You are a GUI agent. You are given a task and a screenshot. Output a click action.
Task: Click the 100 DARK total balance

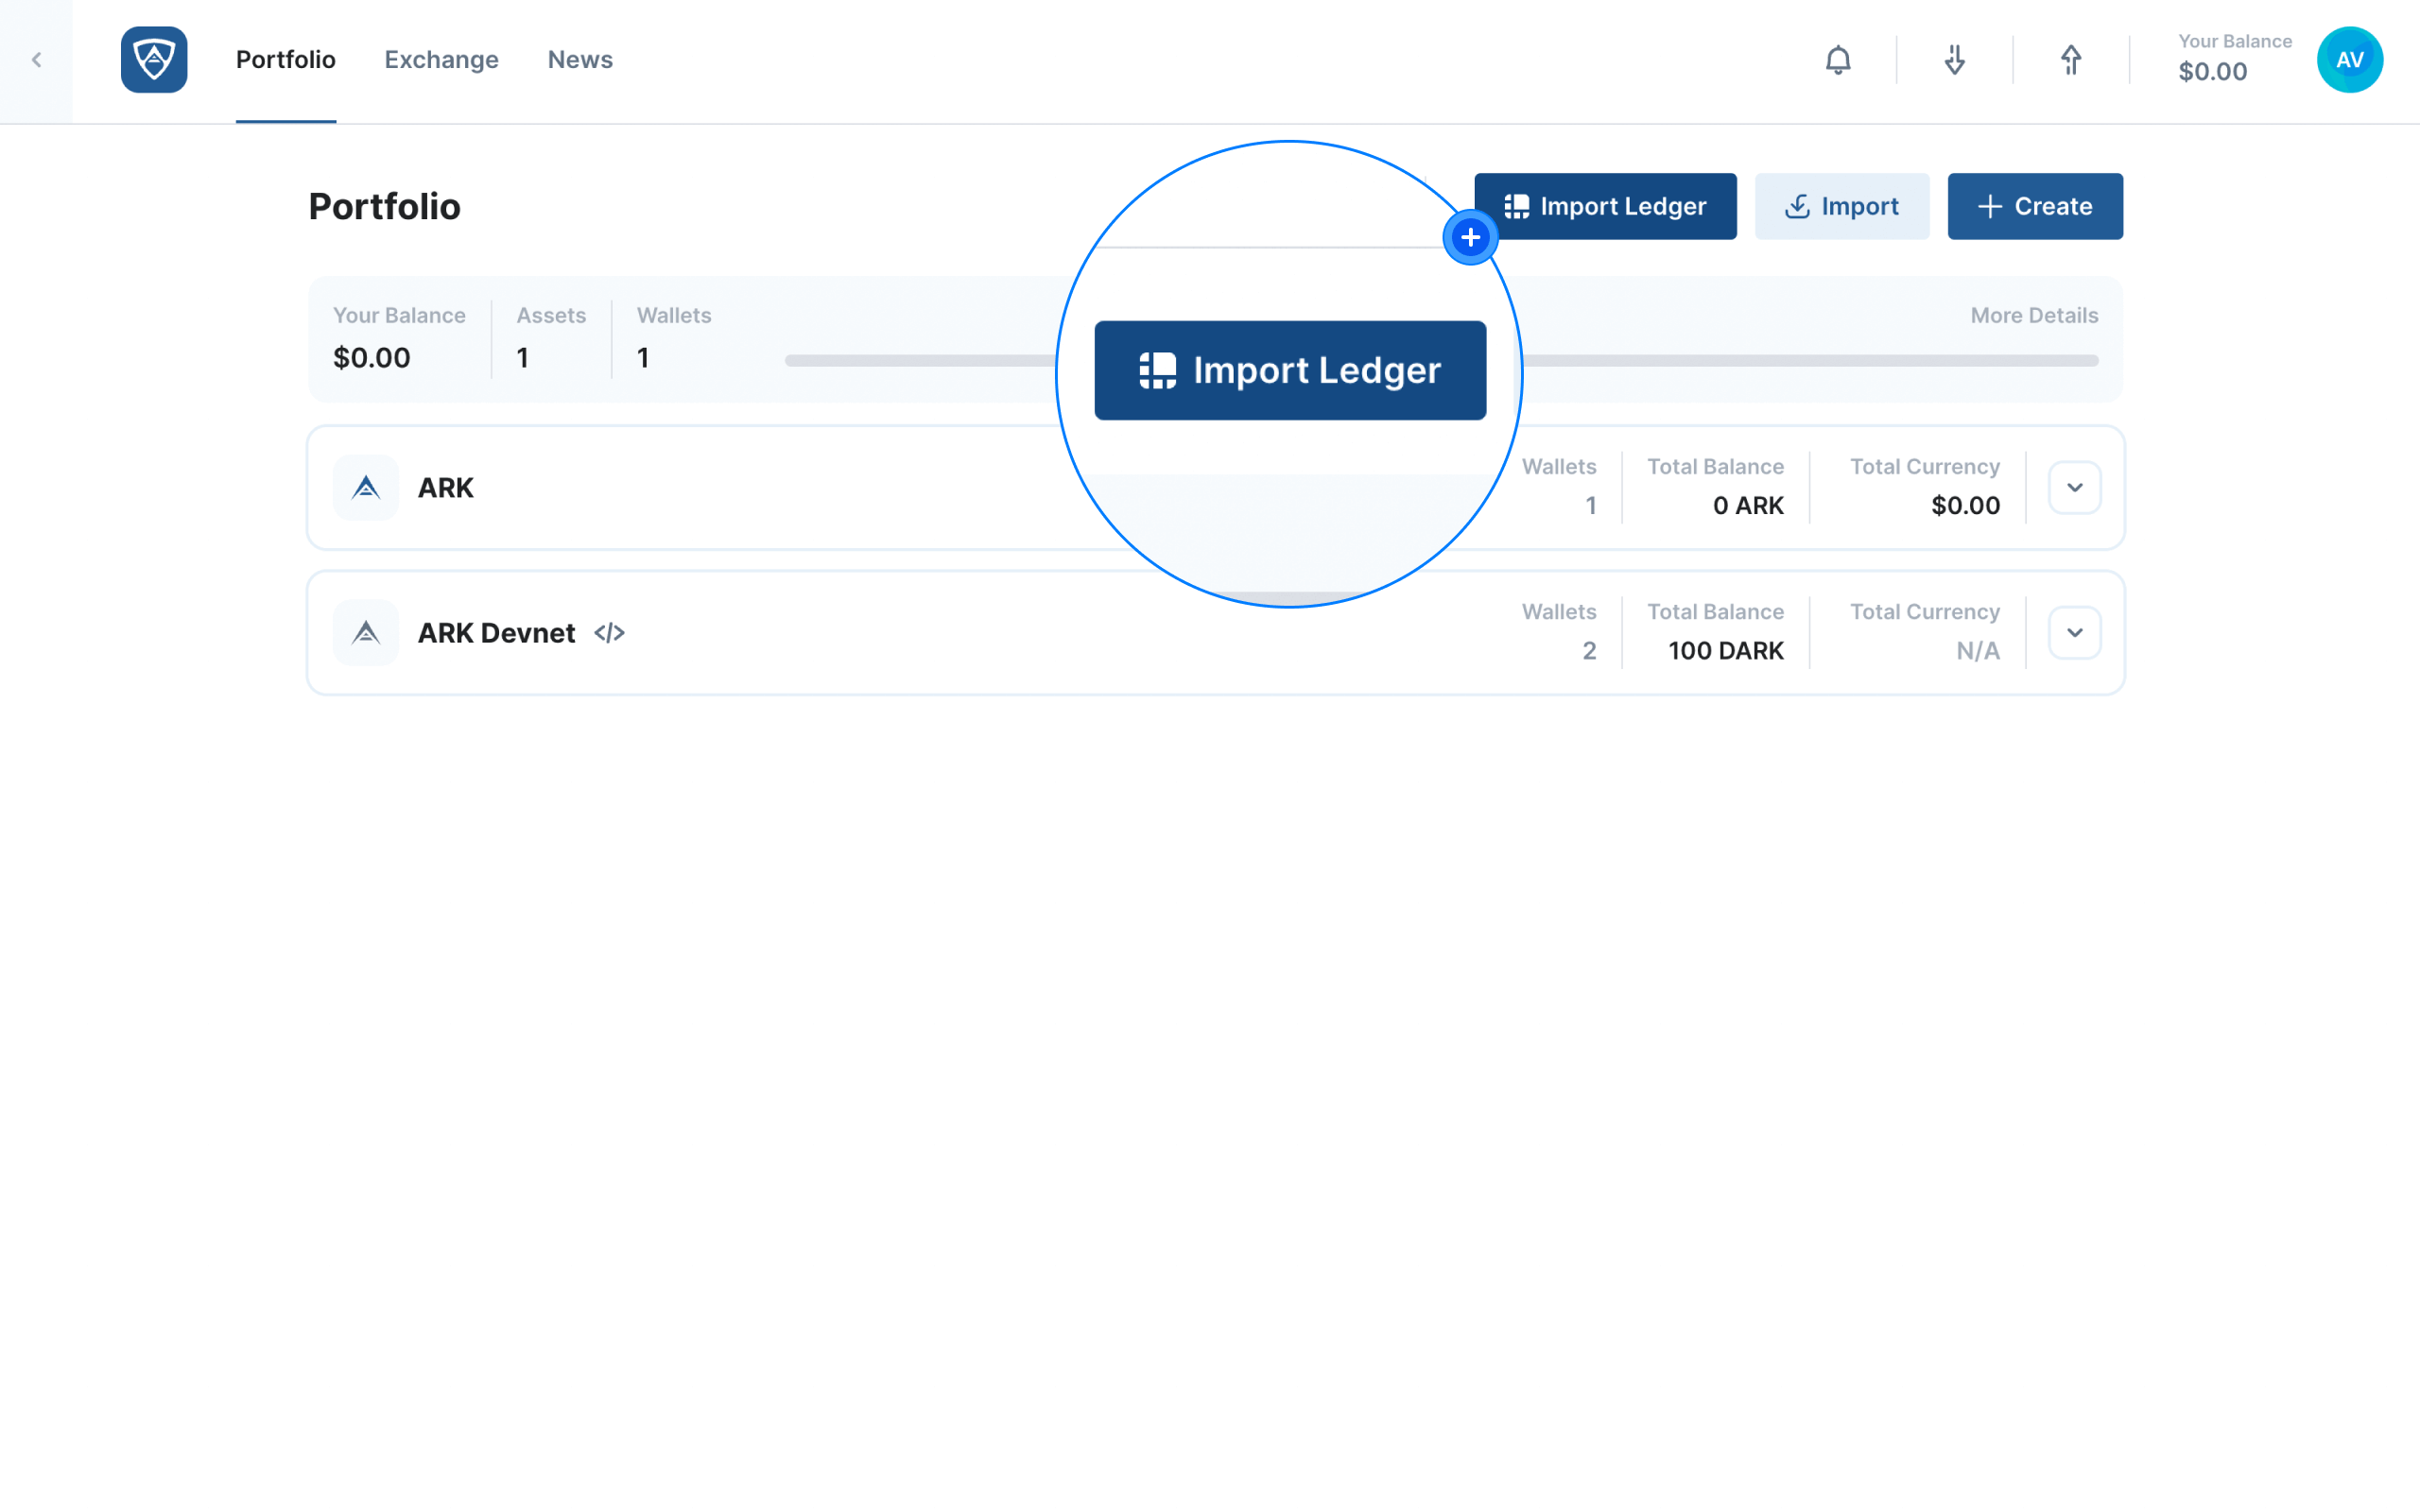[1726, 651]
